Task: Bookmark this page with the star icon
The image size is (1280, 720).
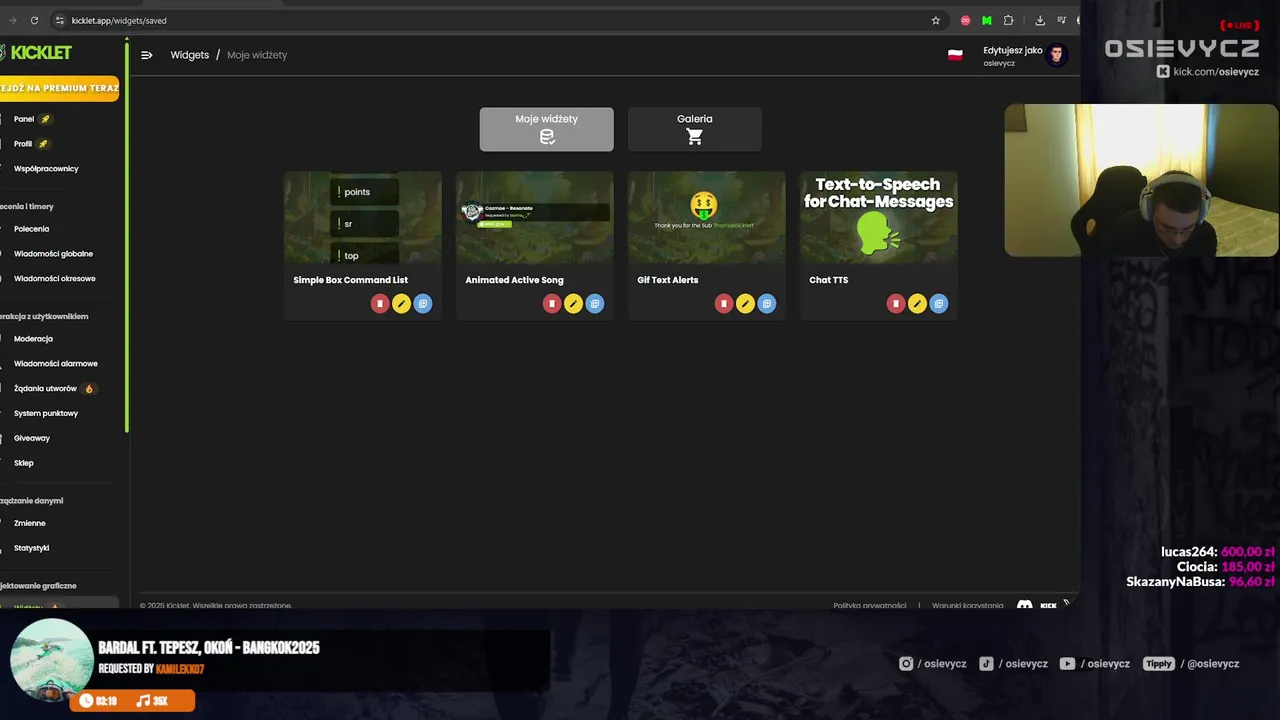Action: 936,20
